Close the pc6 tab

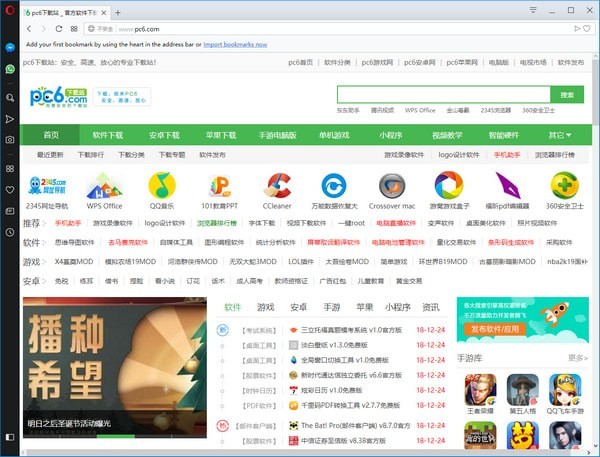click(104, 13)
